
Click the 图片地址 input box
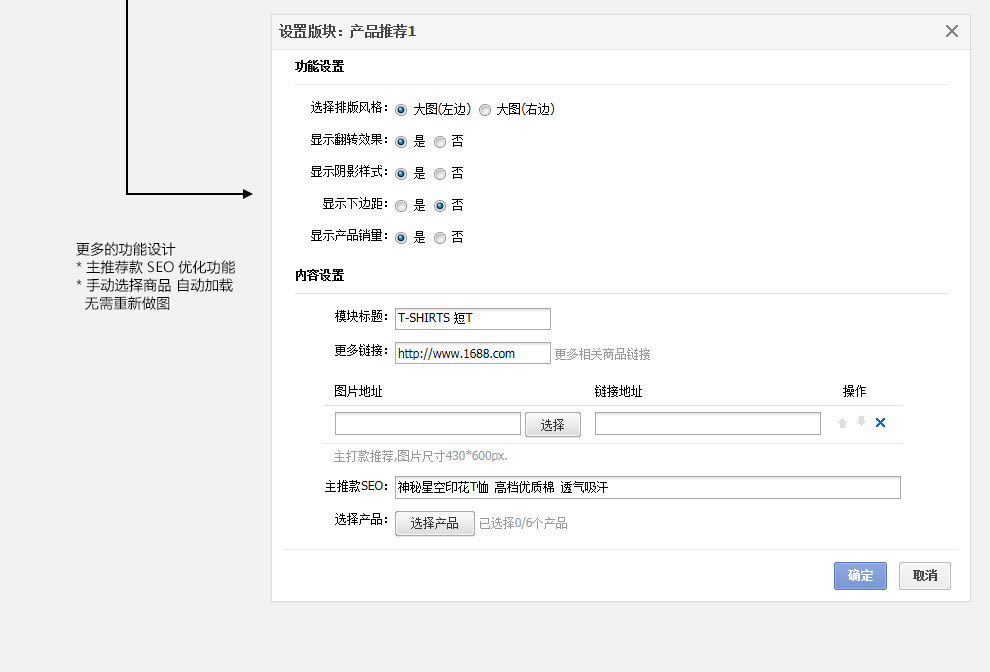point(428,424)
